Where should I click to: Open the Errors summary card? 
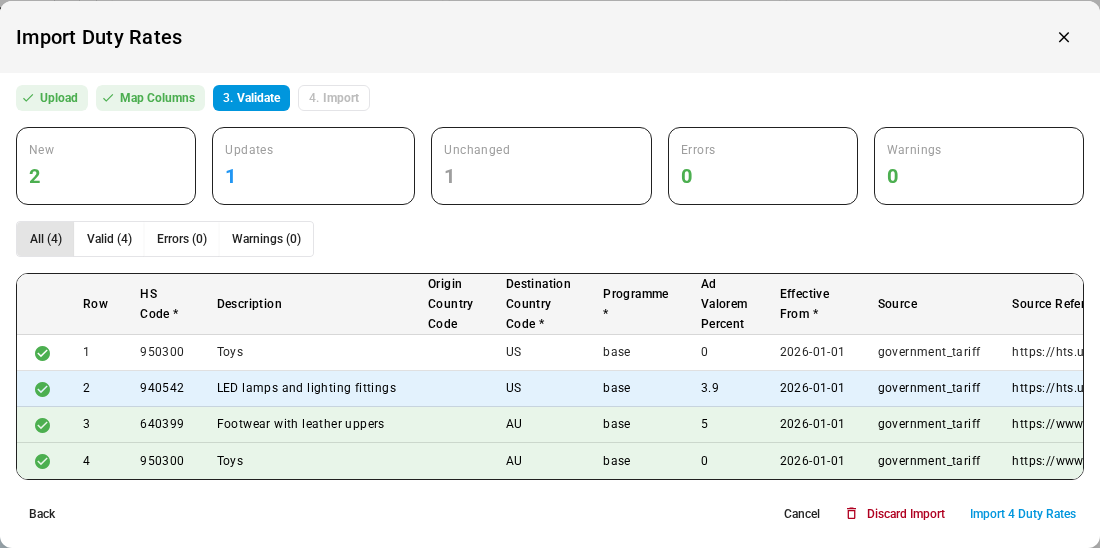(763, 166)
